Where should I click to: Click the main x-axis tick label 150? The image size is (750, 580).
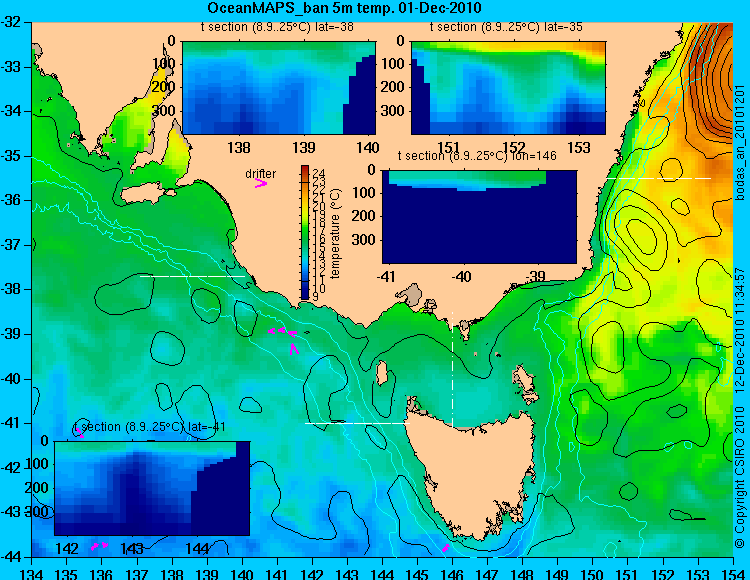593,574
